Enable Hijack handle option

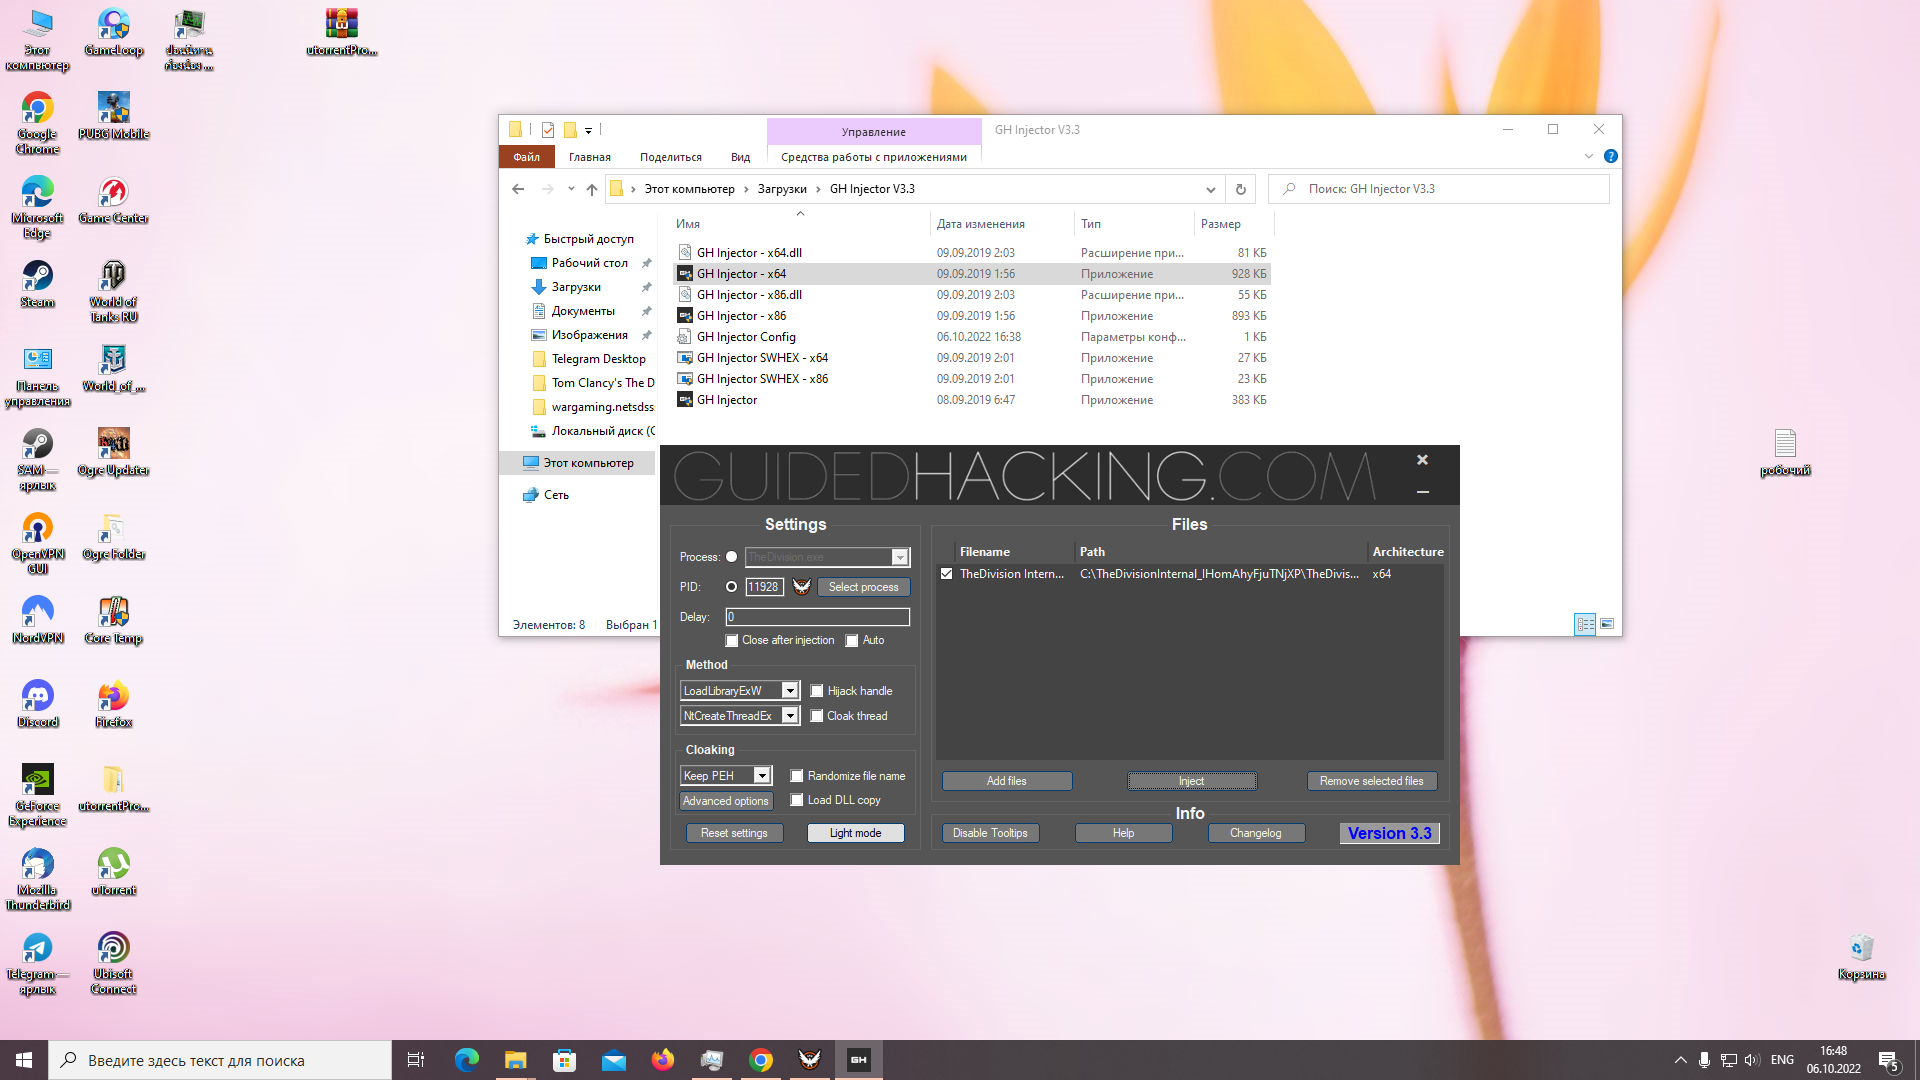(817, 691)
